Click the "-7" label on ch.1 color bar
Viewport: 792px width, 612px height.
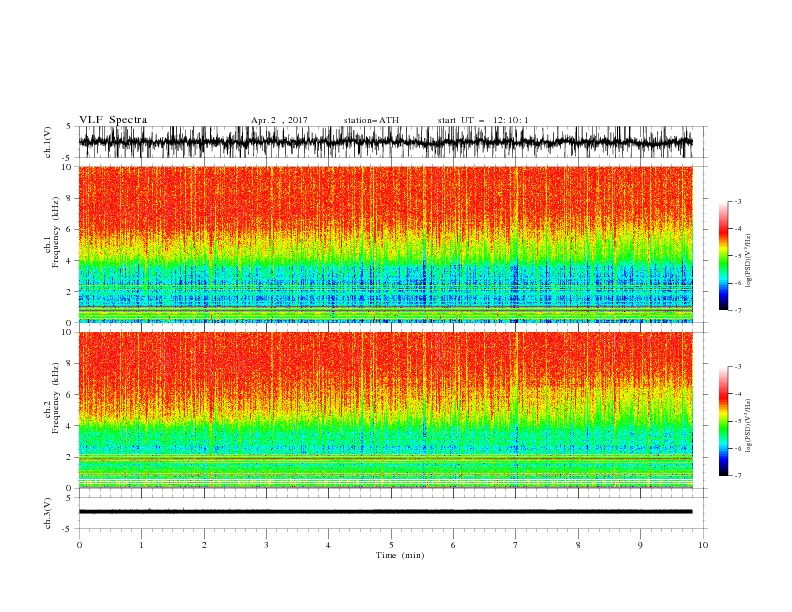point(737,310)
